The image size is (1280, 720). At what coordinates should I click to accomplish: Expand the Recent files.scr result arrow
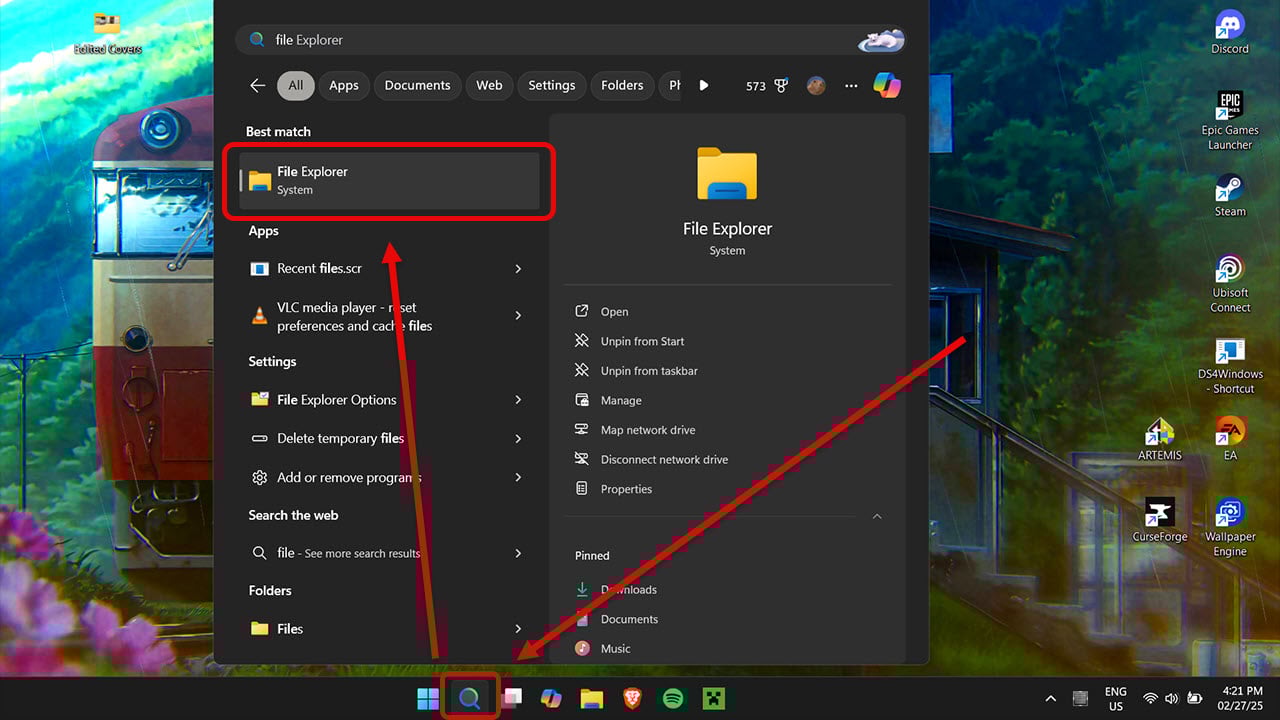(518, 269)
